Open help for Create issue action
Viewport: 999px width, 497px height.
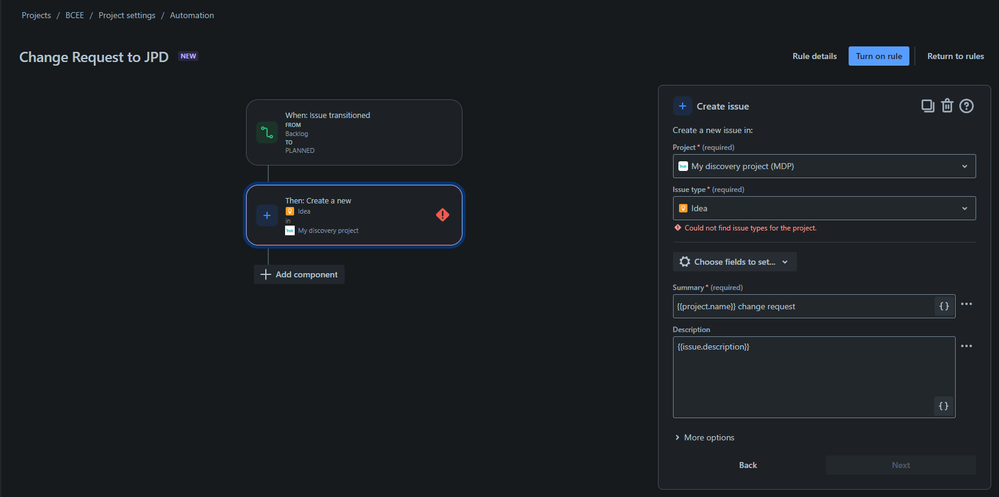(967, 106)
